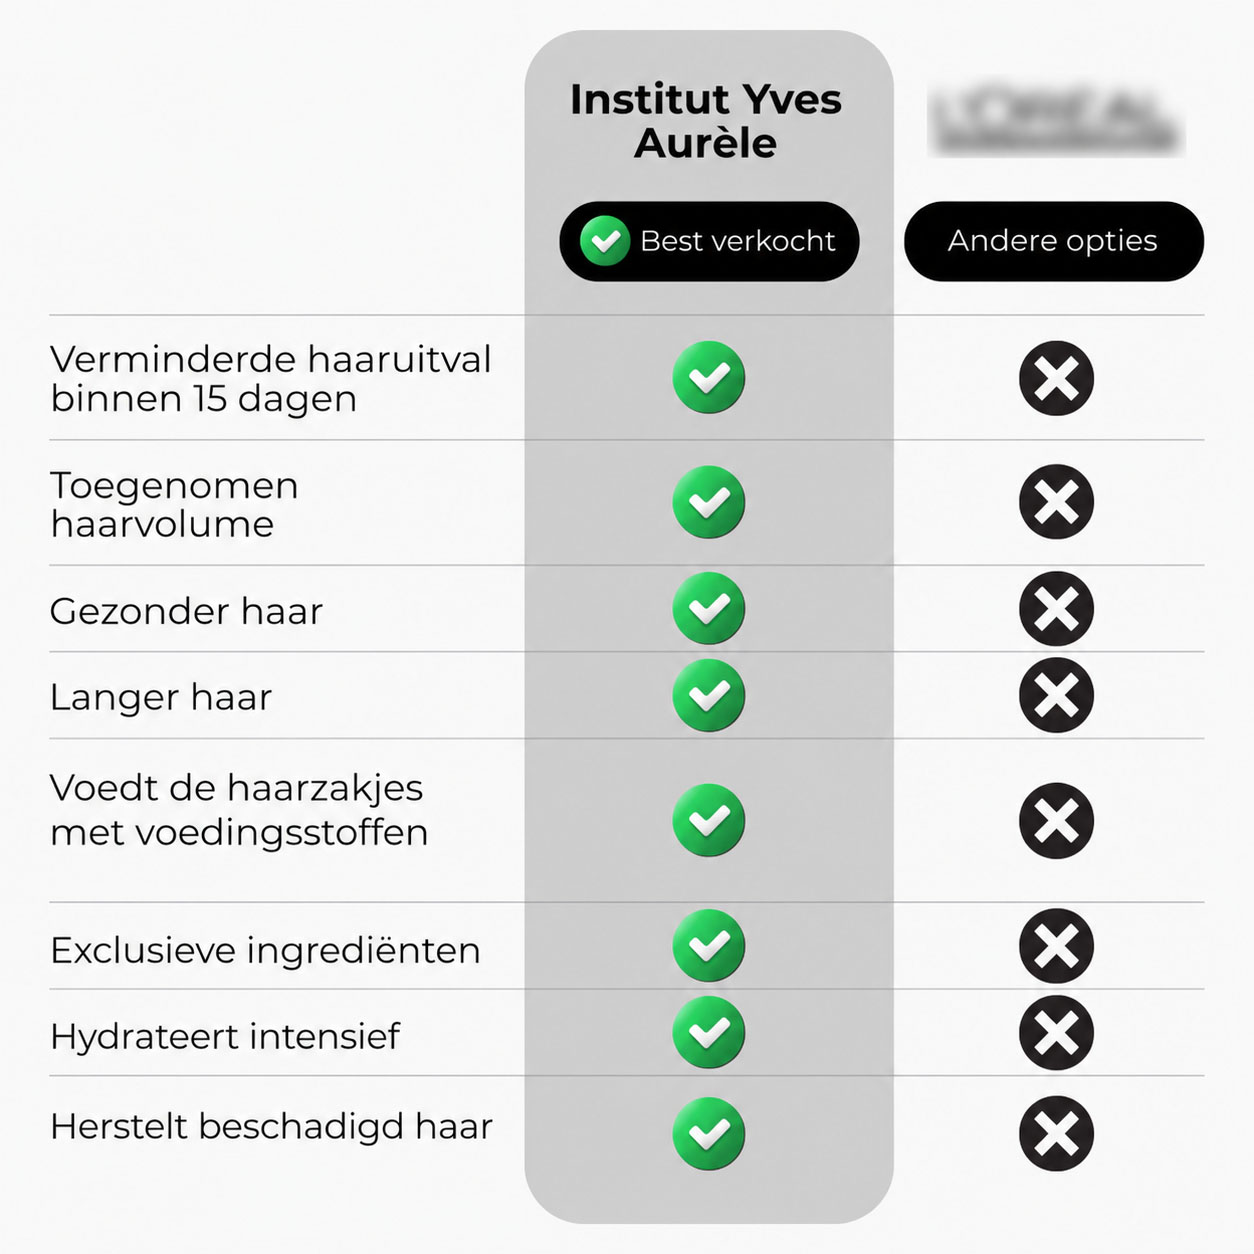The height and width of the screenshot is (1254, 1254).
Task: Click the black X for Exclusieve ingrediënten
Action: coord(1057,946)
